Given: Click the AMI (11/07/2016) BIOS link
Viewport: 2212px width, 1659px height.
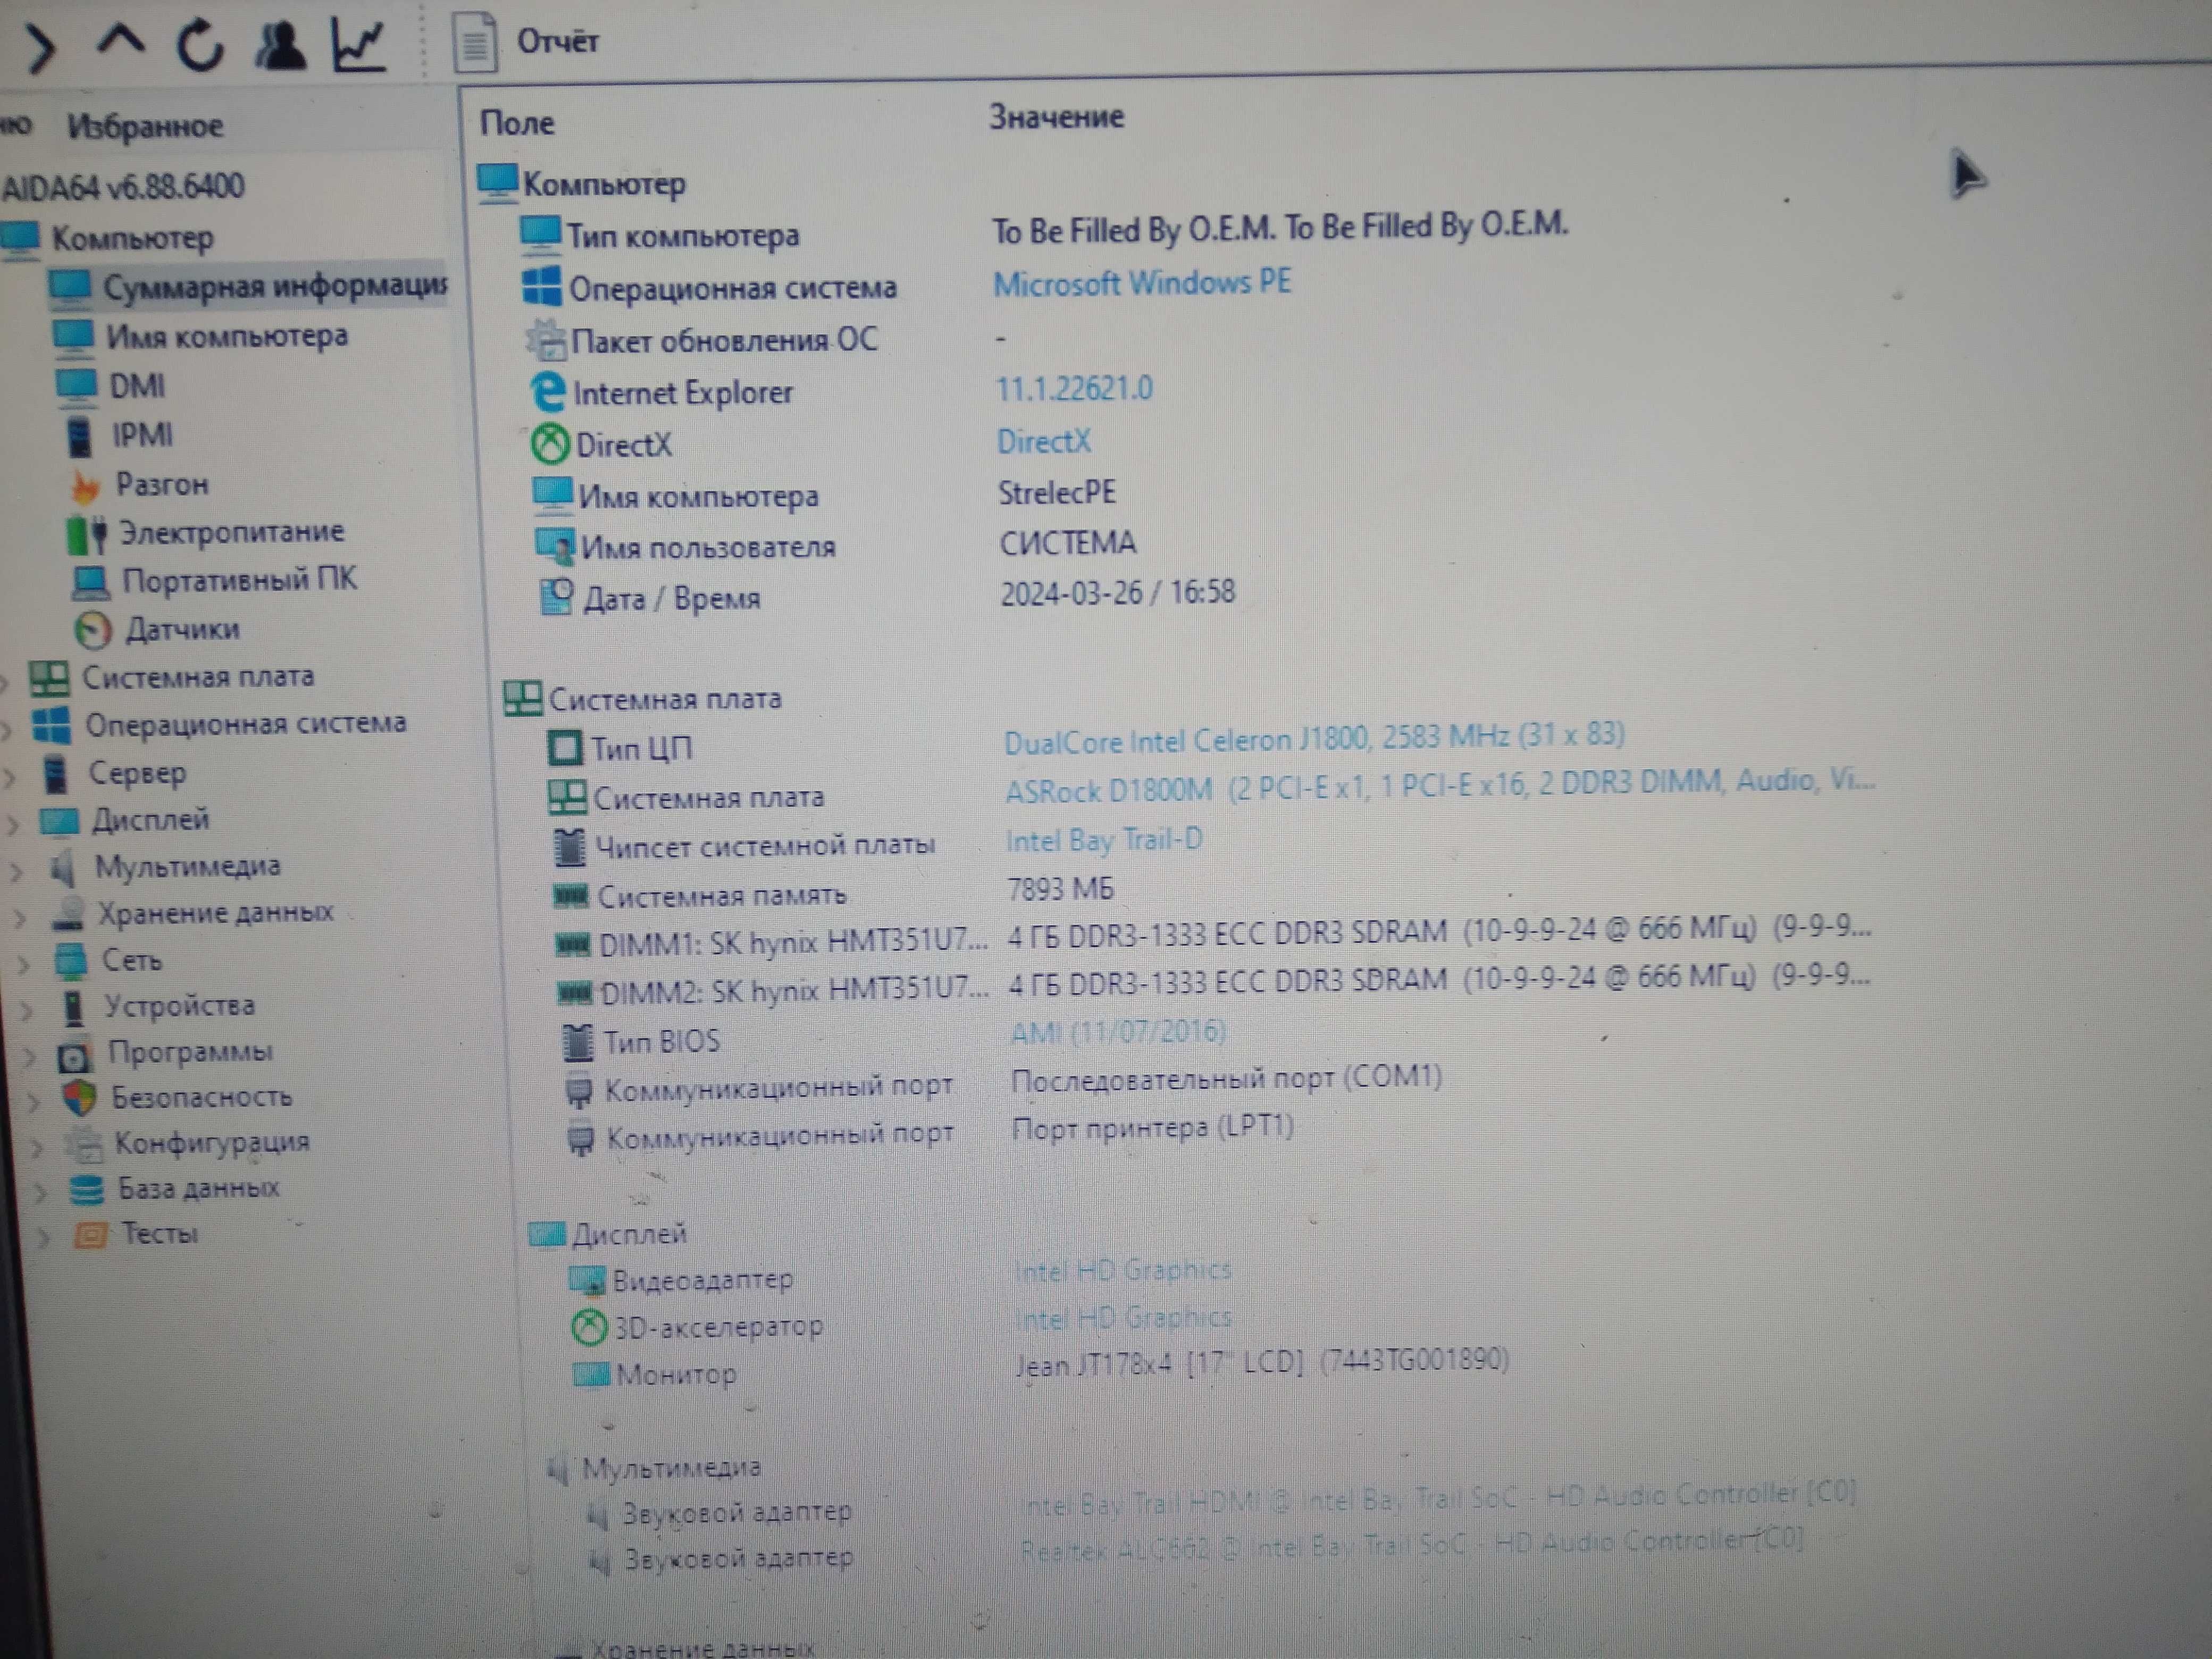Looking at the screenshot, I should (1118, 1031).
